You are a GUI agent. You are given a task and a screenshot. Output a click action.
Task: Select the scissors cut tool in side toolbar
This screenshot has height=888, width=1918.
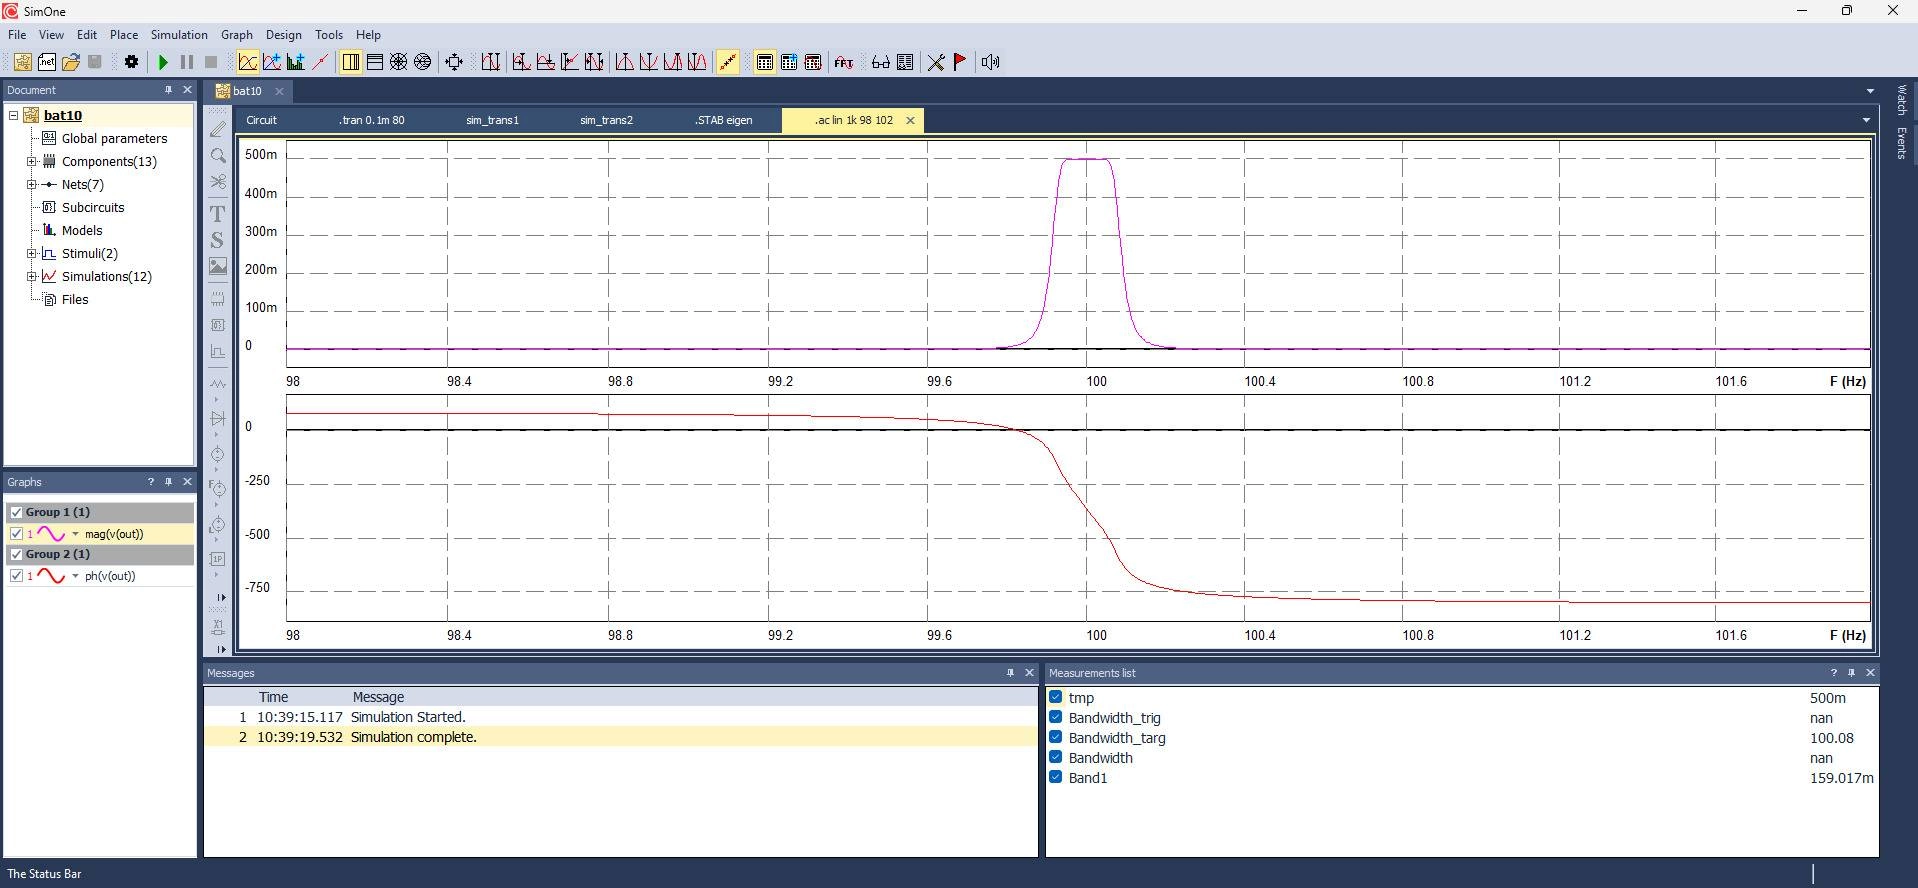click(217, 182)
